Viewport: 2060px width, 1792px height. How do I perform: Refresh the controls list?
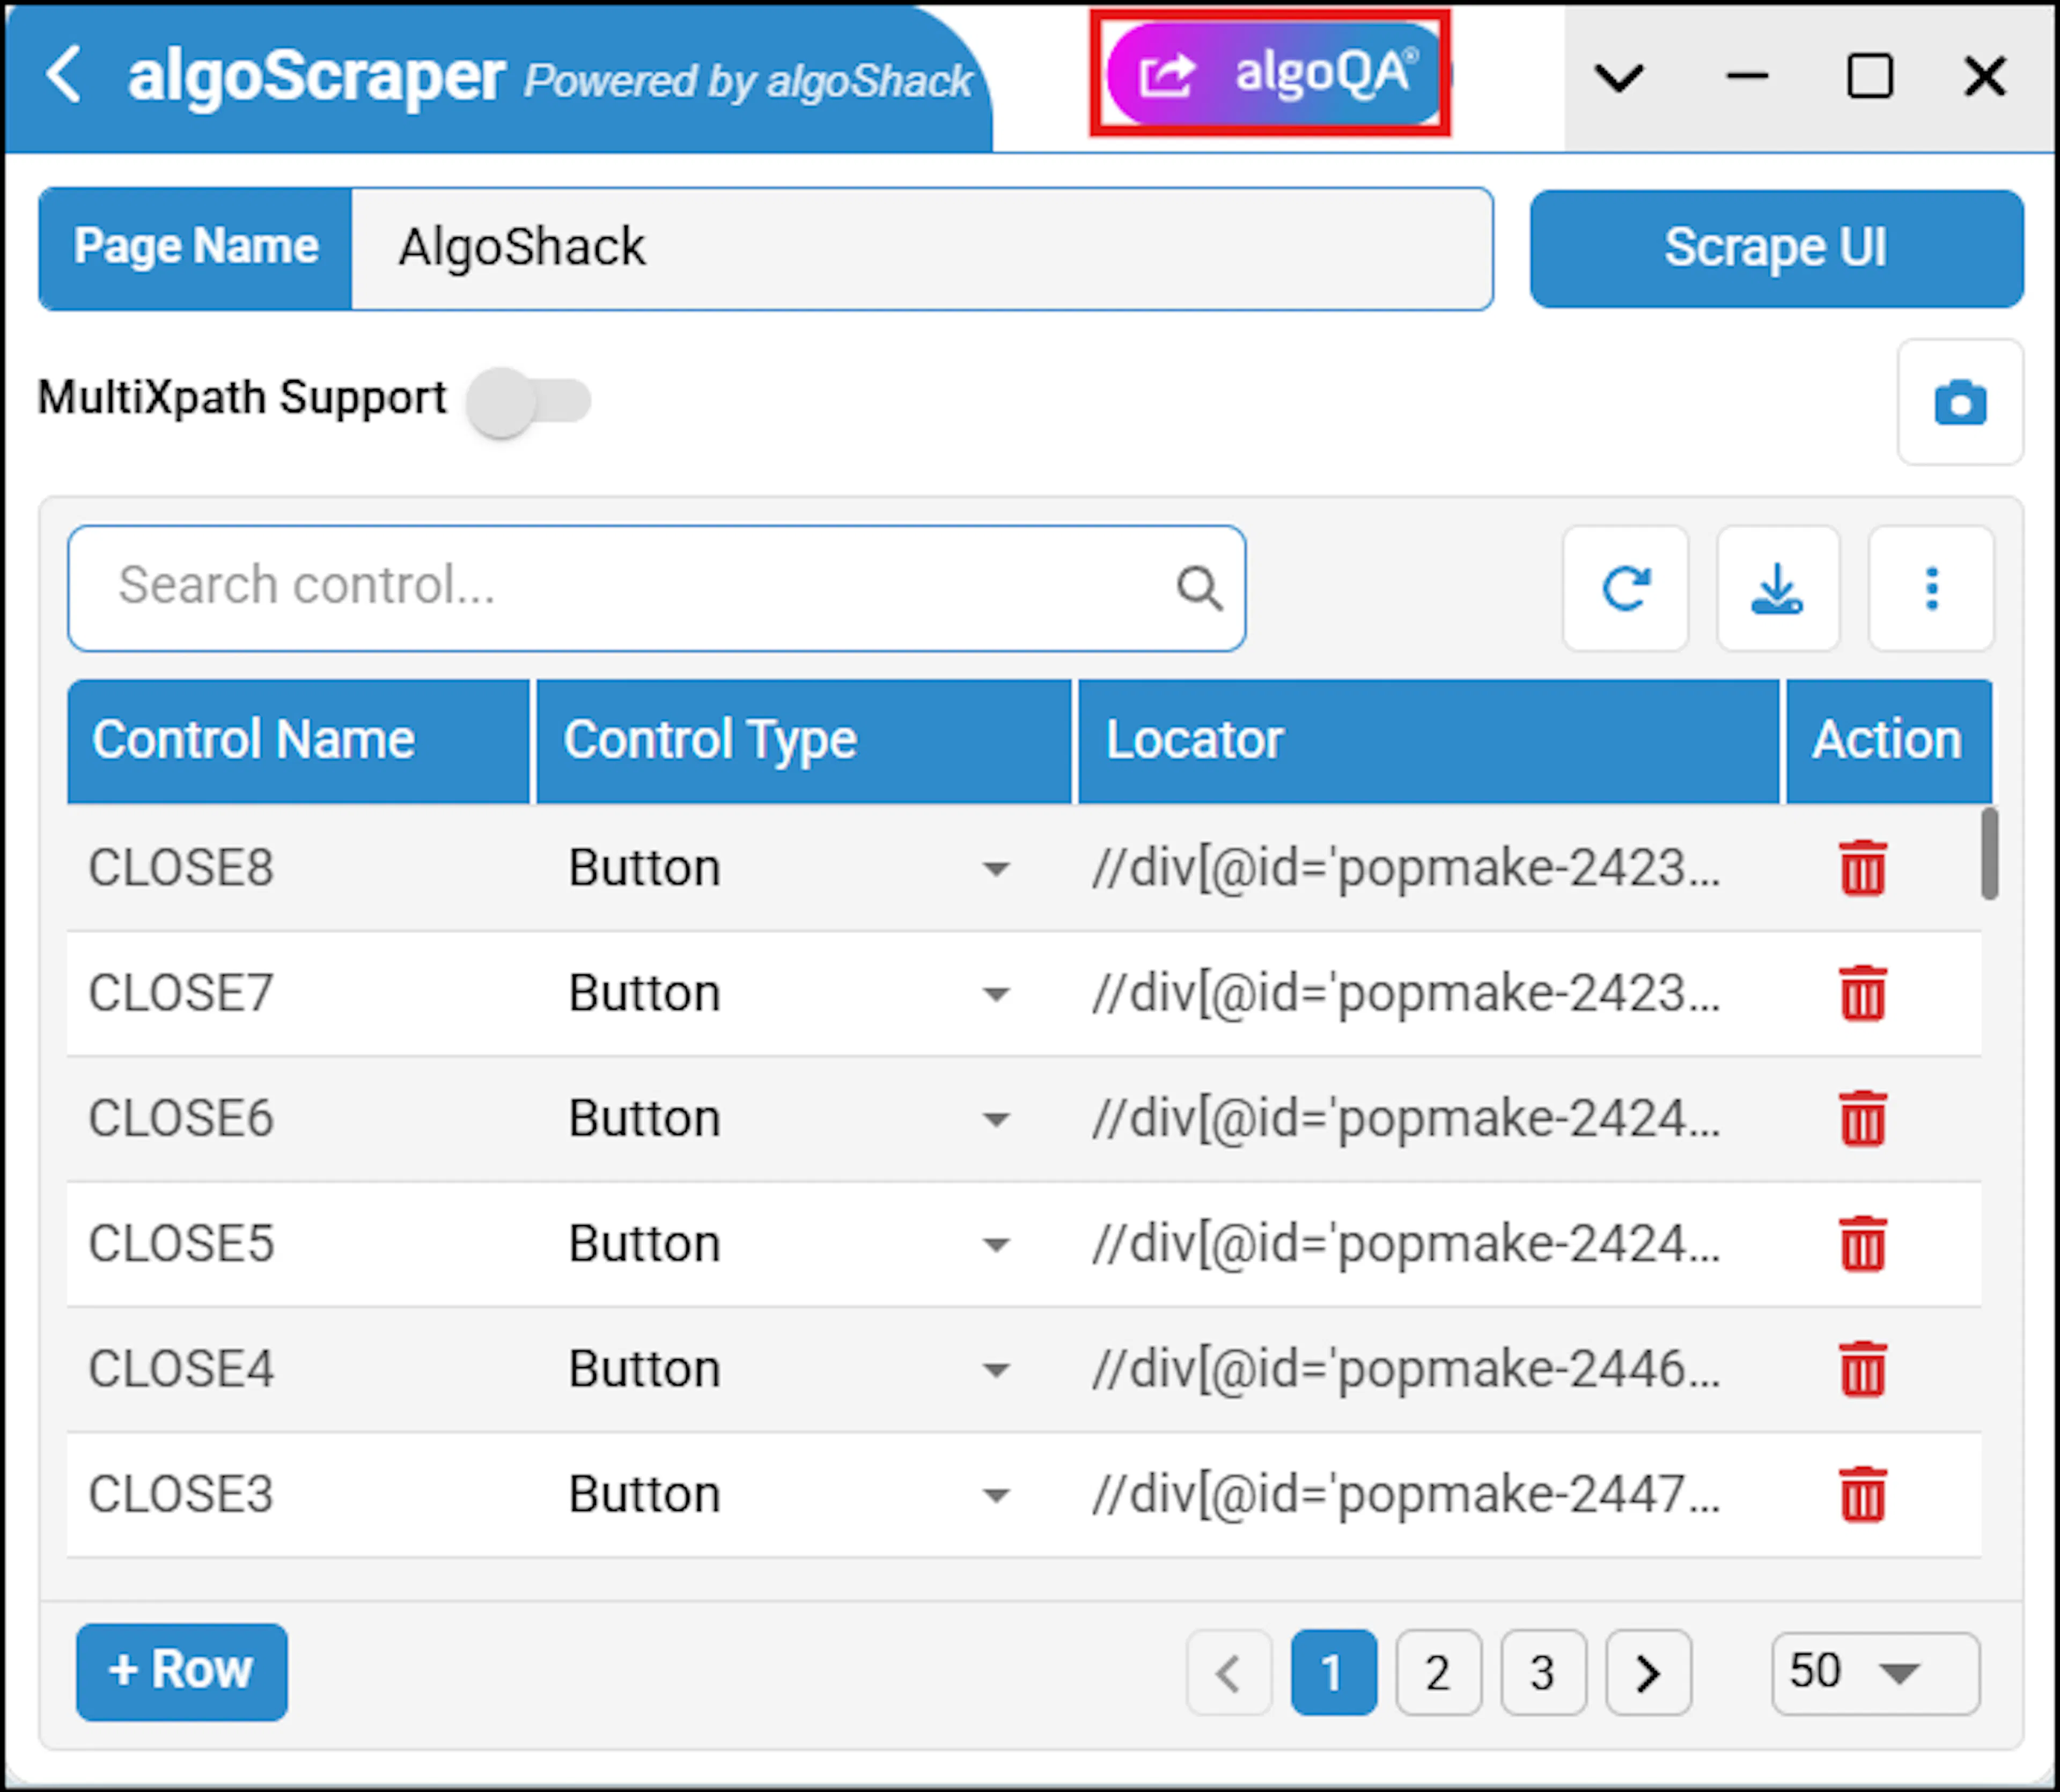pyautogui.click(x=1625, y=588)
